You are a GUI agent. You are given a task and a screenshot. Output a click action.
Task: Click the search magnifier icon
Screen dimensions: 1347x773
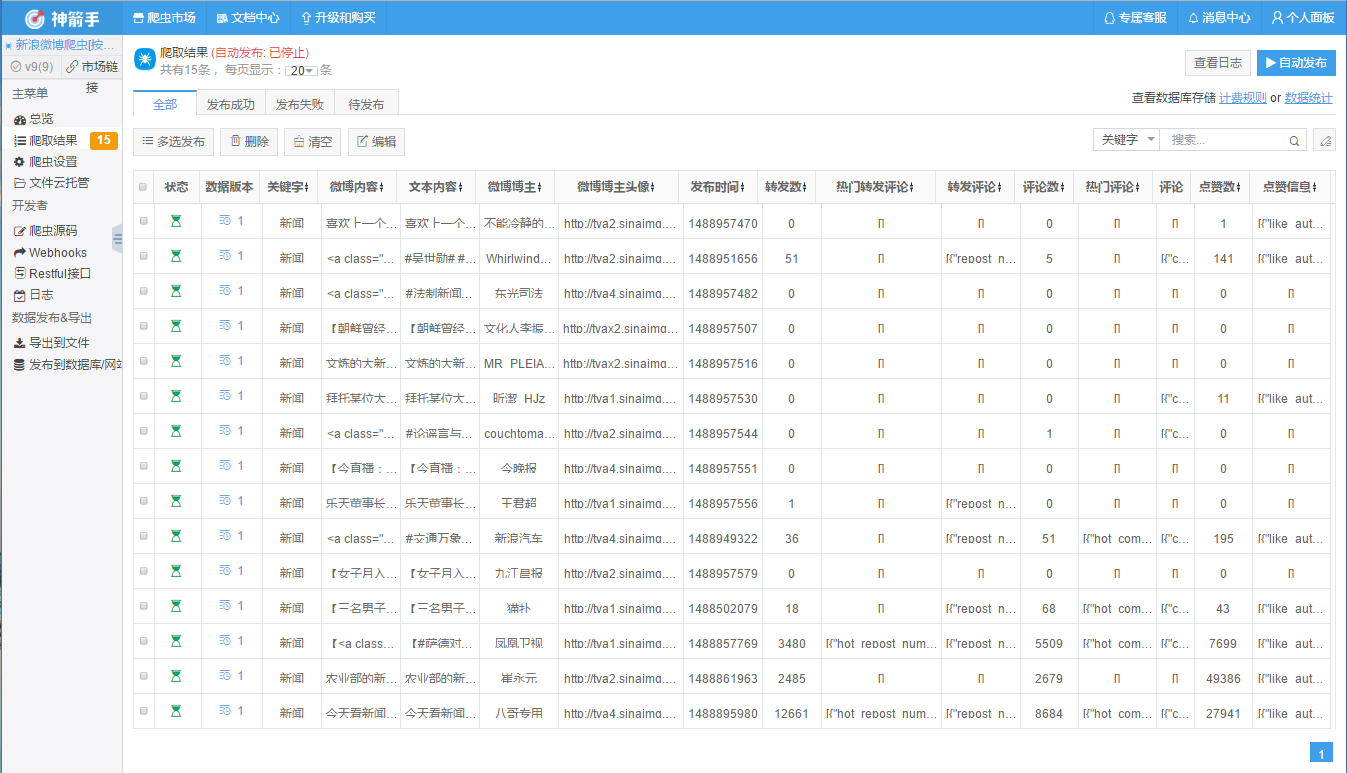tap(1294, 141)
